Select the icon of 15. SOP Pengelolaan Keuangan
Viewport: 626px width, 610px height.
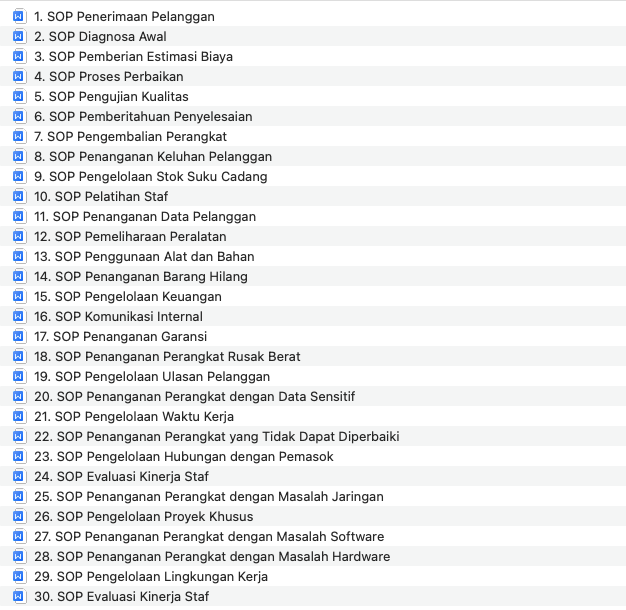click(18, 296)
